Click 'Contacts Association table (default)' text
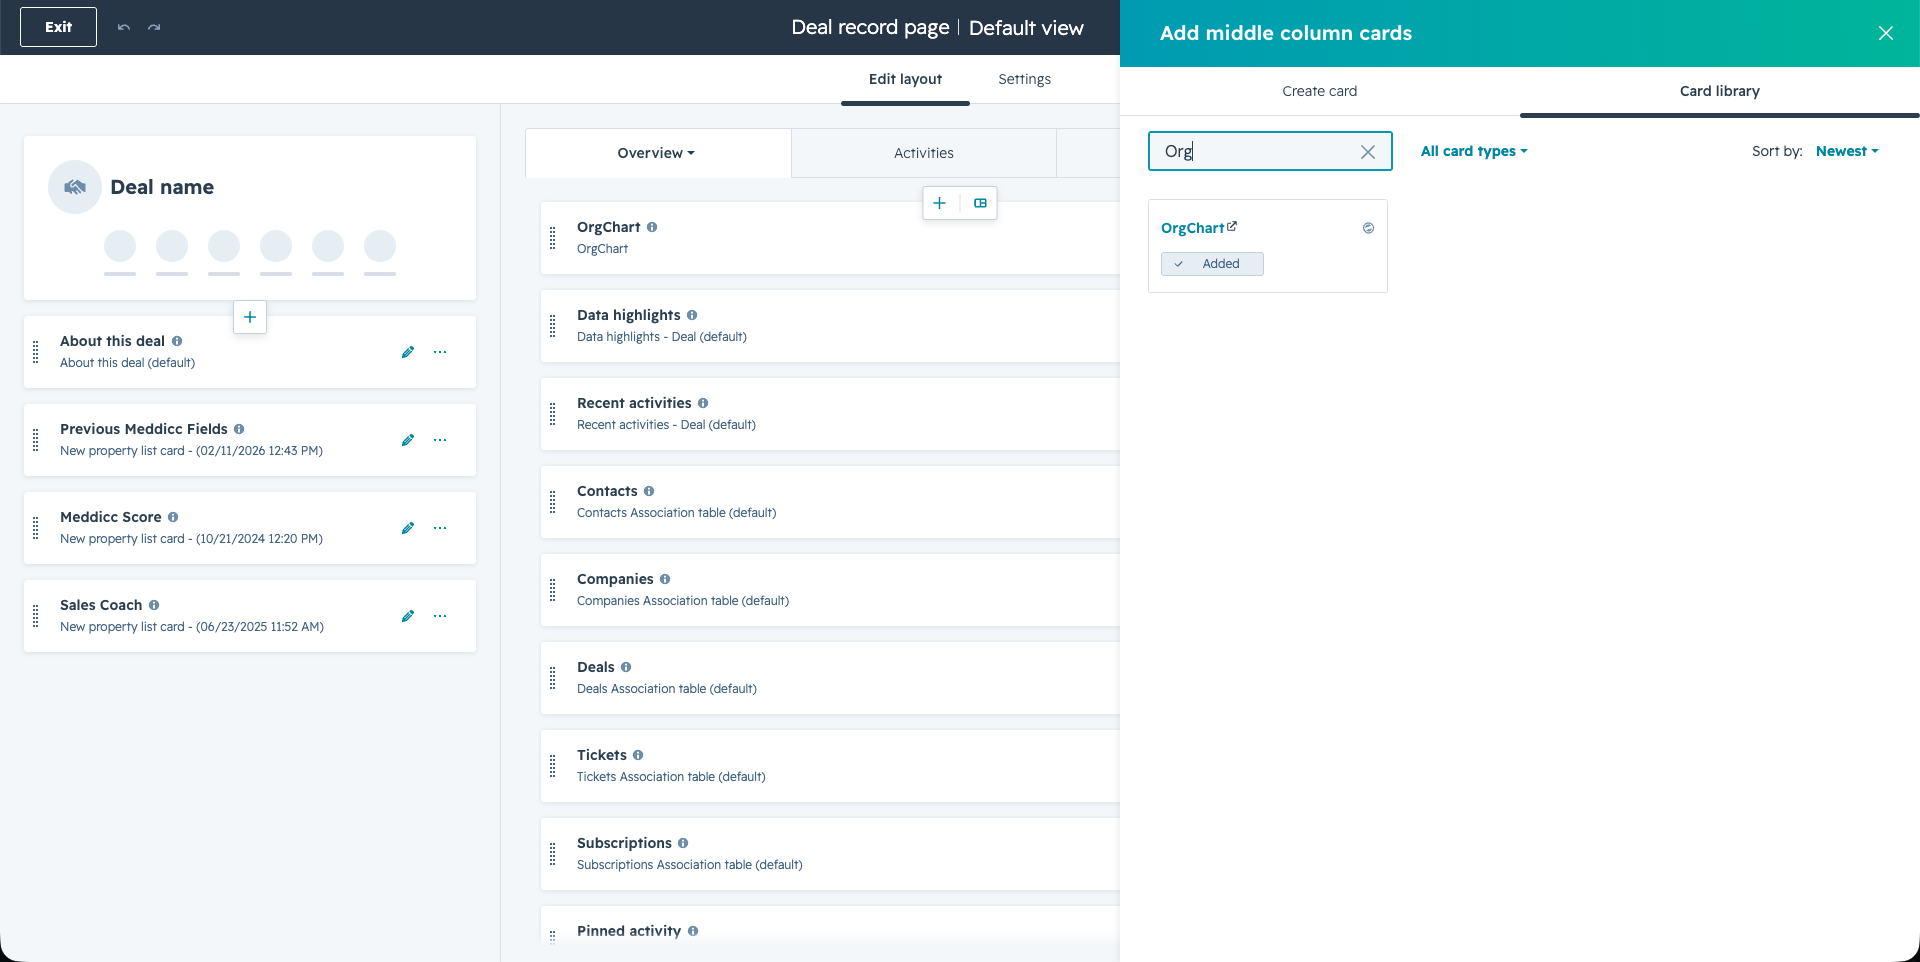Viewport: 1920px width, 962px height. coord(677,513)
